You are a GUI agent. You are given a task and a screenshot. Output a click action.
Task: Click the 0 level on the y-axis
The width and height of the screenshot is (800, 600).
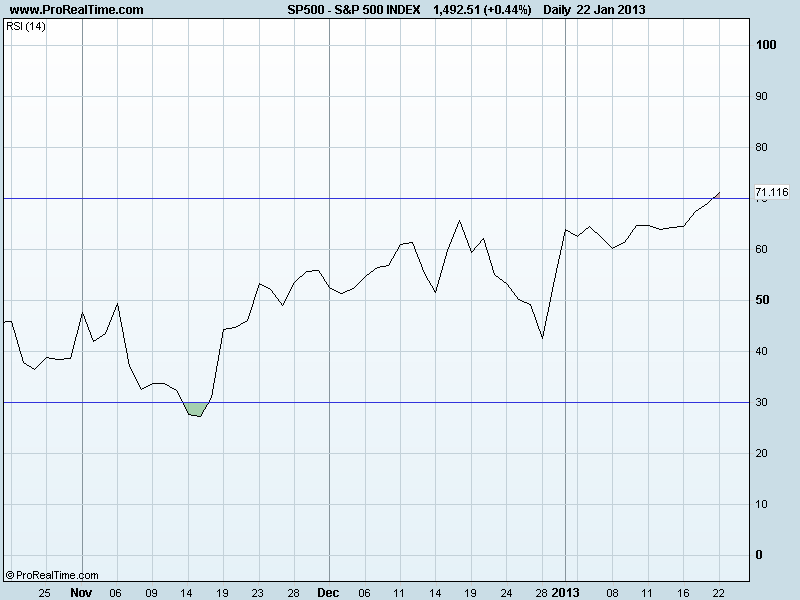coord(759,555)
